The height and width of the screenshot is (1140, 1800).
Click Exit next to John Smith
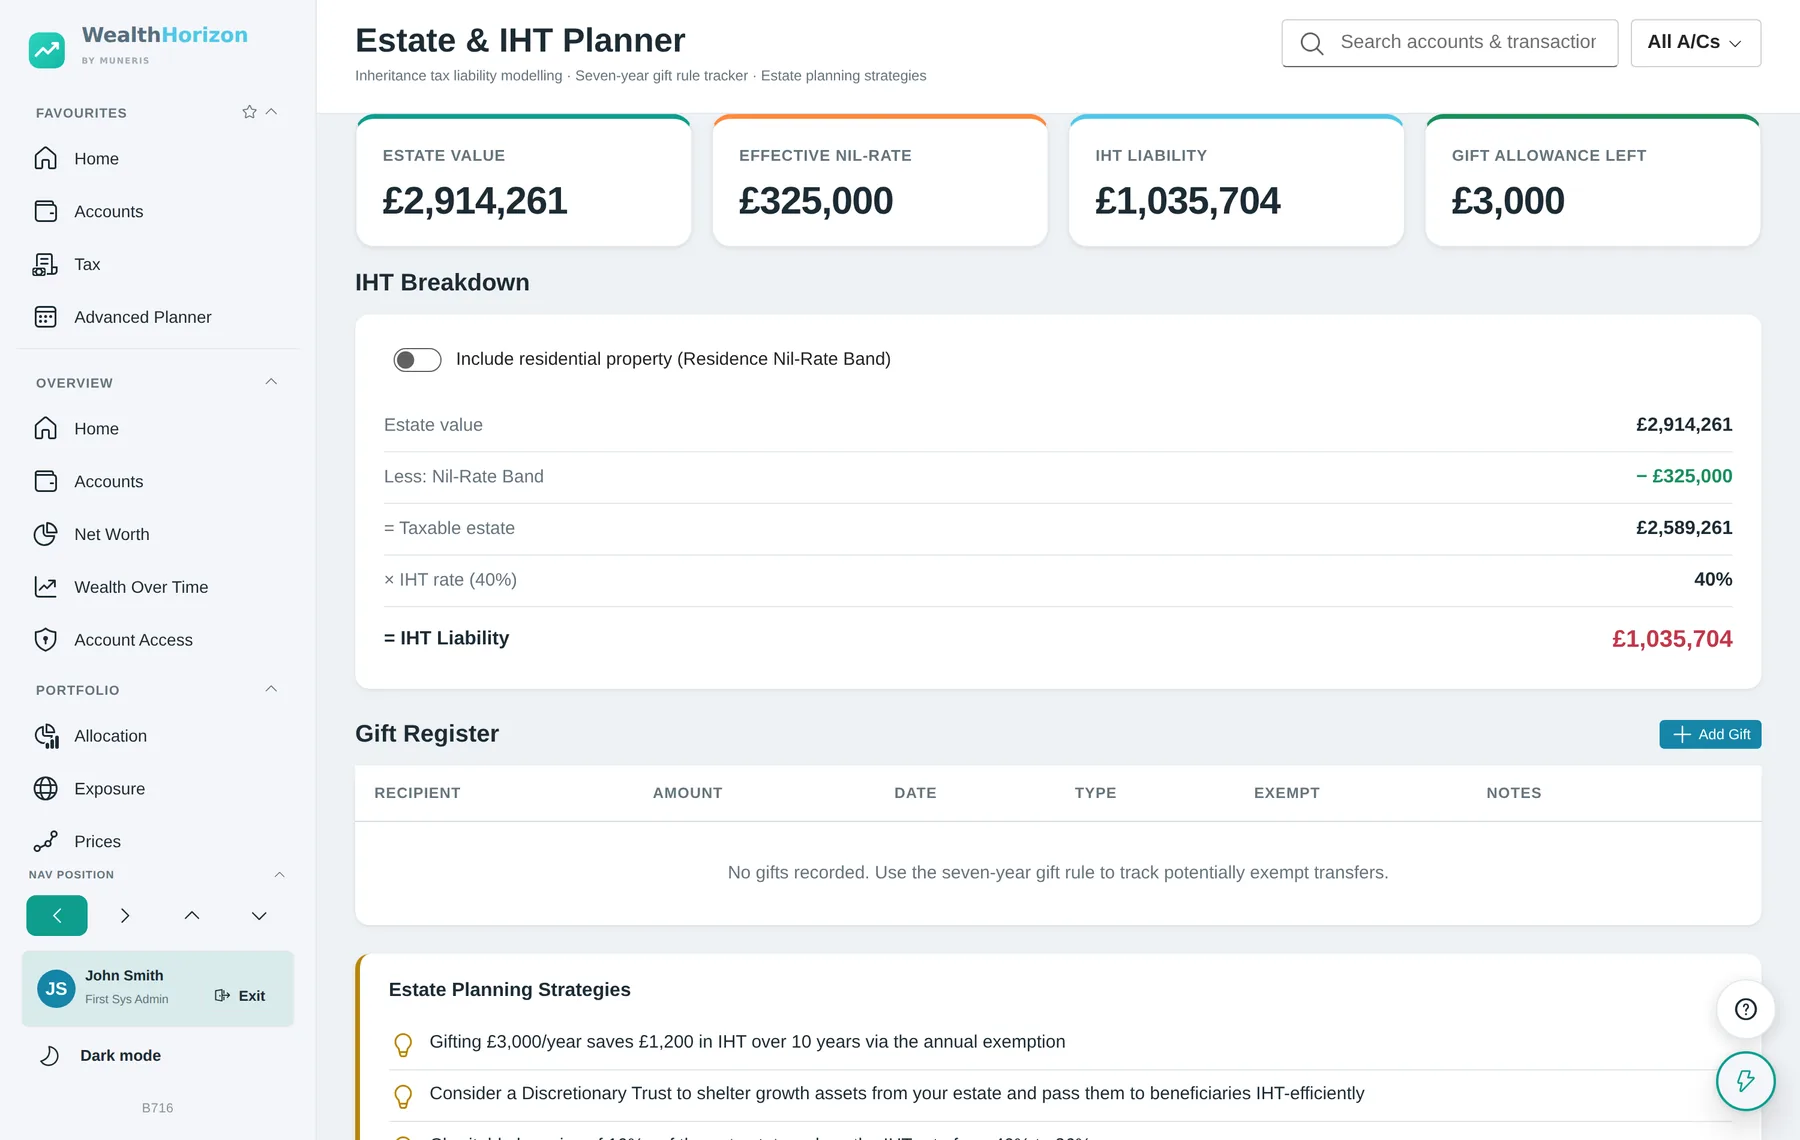click(240, 996)
